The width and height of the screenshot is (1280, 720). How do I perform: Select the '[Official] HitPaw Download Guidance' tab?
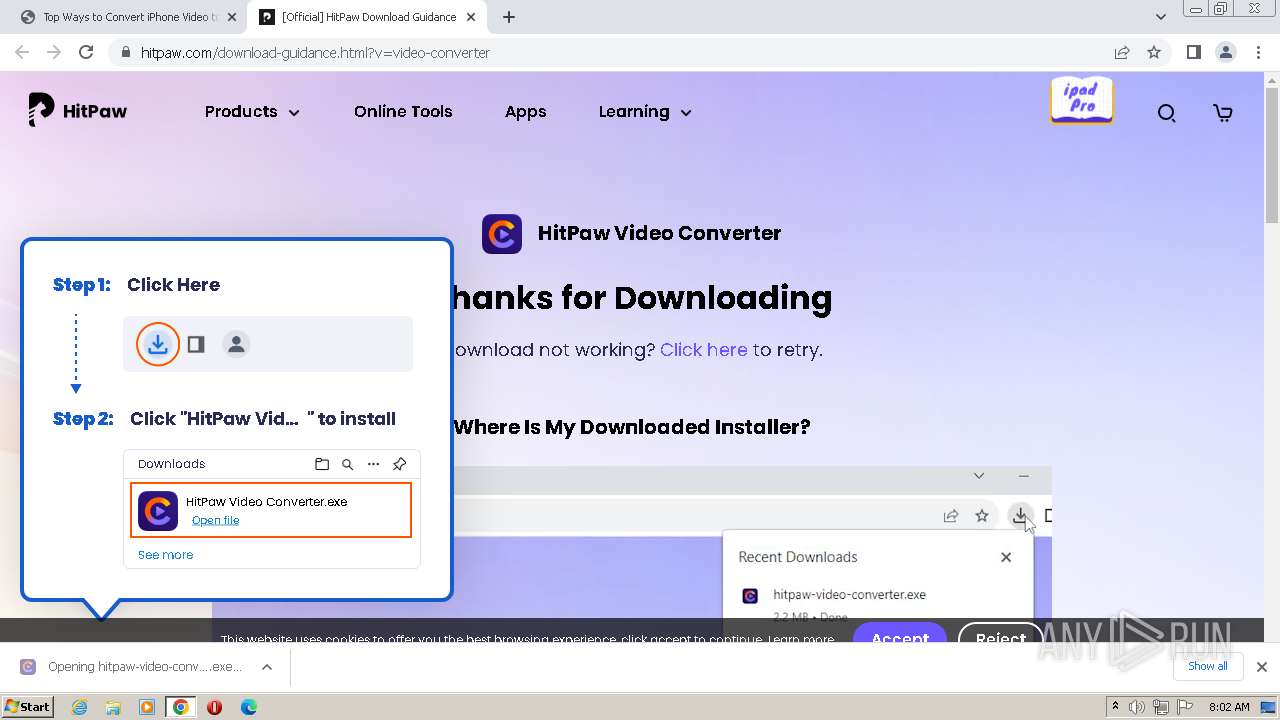click(x=366, y=17)
